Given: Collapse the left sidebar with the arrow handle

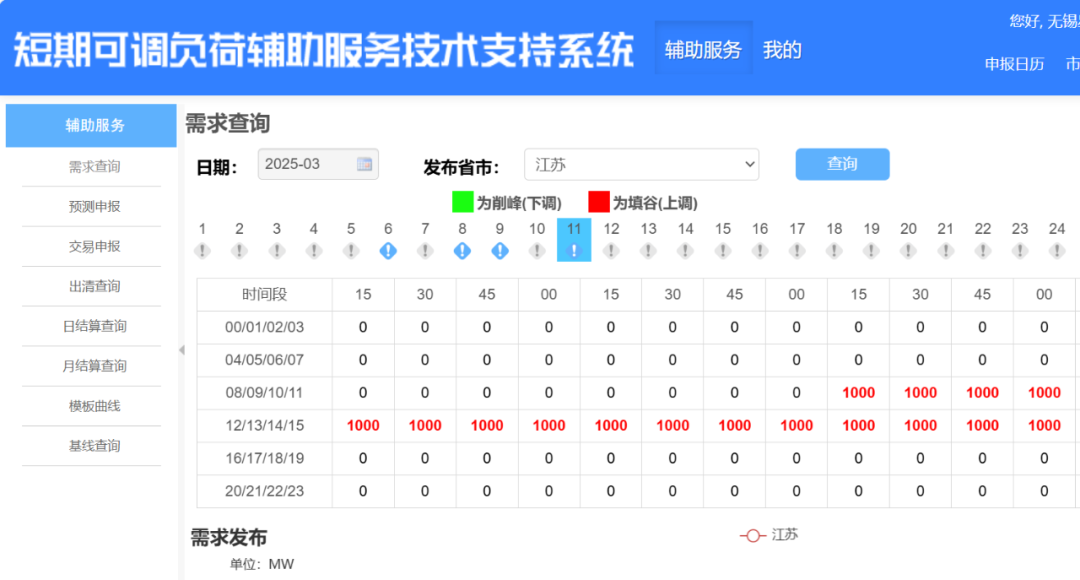Looking at the screenshot, I should click(181, 350).
